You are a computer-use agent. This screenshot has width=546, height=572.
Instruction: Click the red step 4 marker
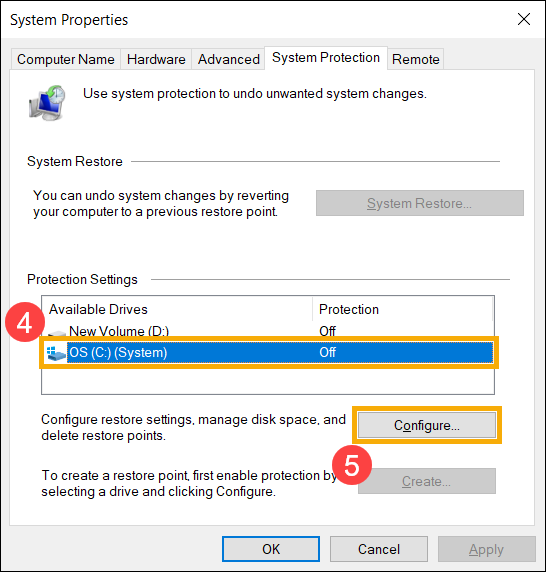25,322
